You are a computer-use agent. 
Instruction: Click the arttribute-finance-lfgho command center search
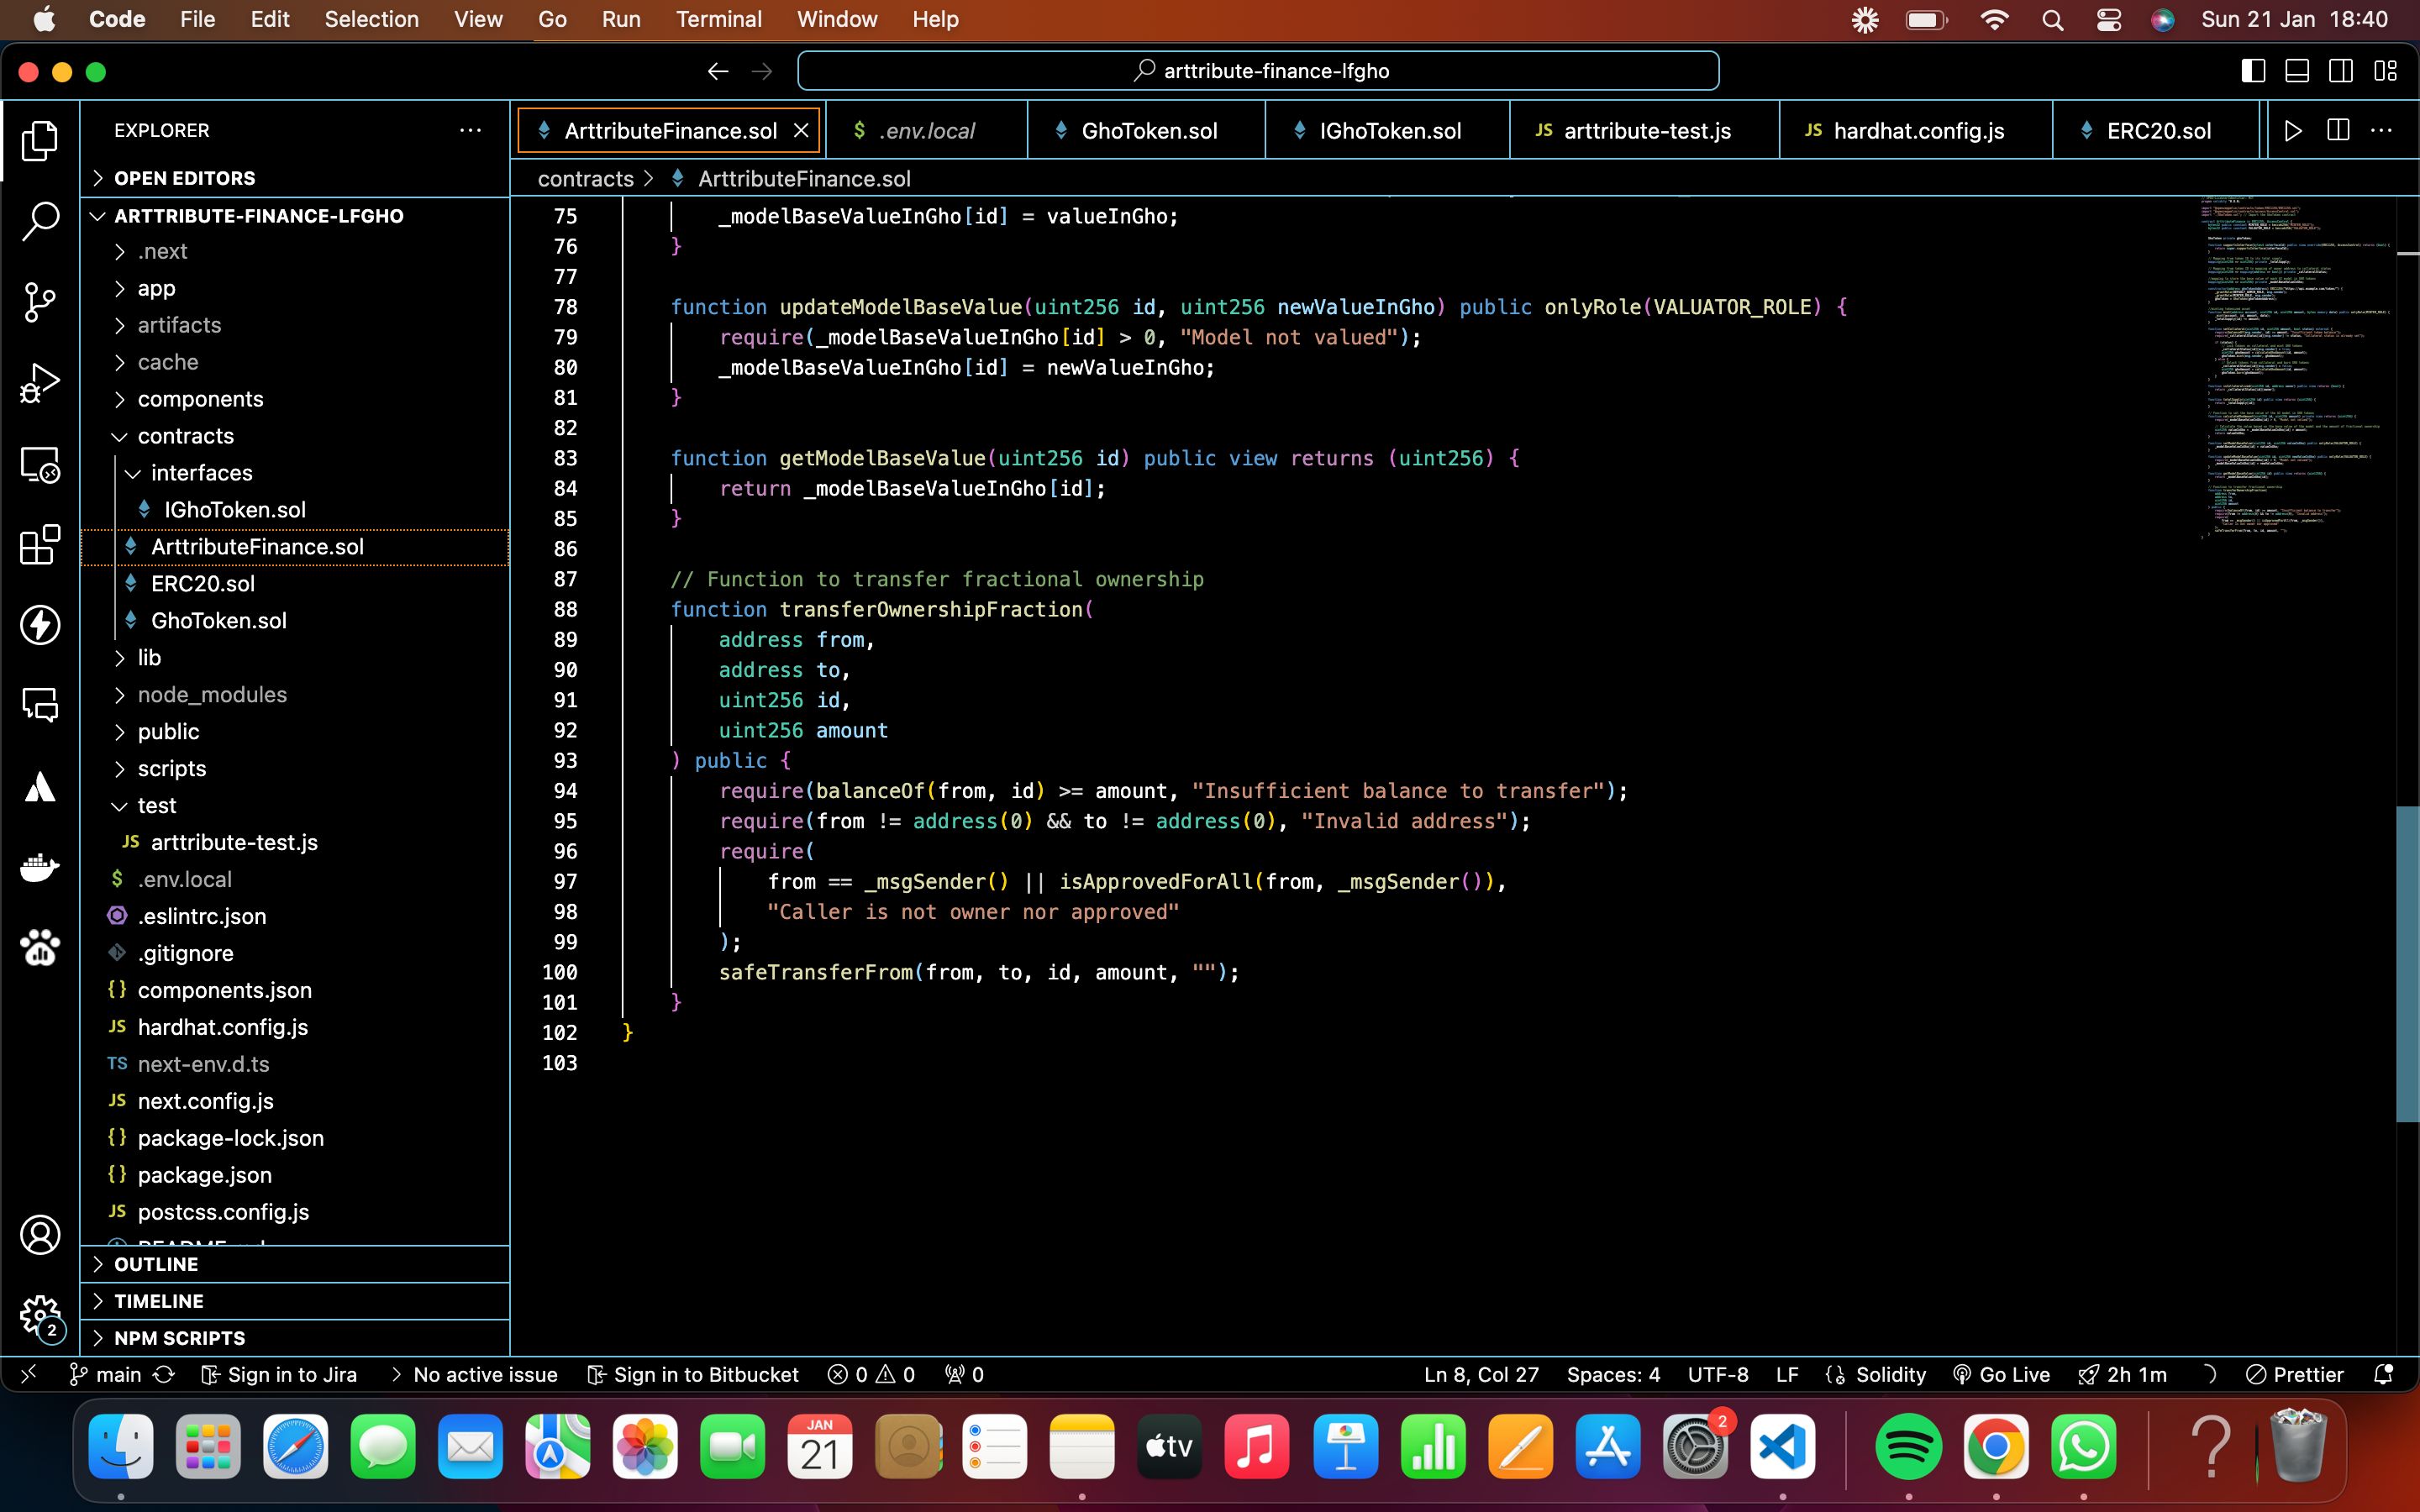click(x=1258, y=71)
